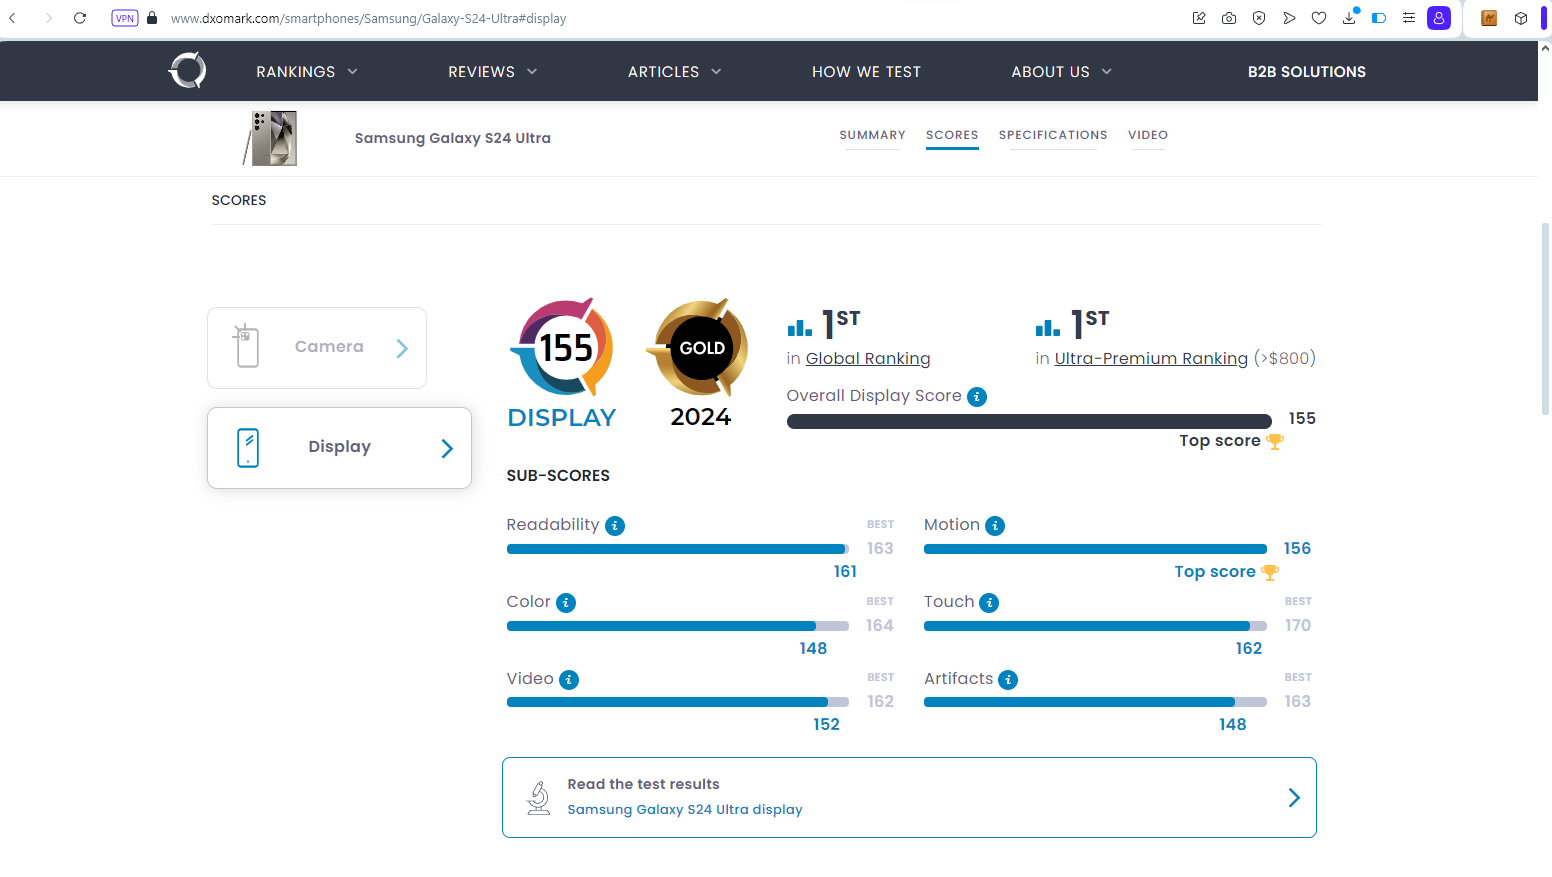Expand the Rankings dropdown menu
This screenshot has height=877, width=1552.
307,72
